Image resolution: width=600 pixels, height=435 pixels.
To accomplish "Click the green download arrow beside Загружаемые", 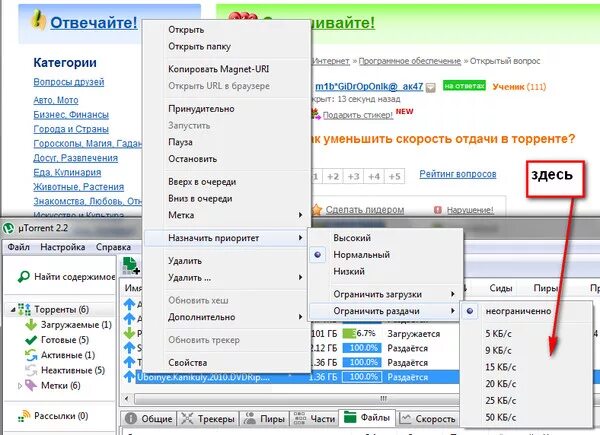I will (31, 325).
